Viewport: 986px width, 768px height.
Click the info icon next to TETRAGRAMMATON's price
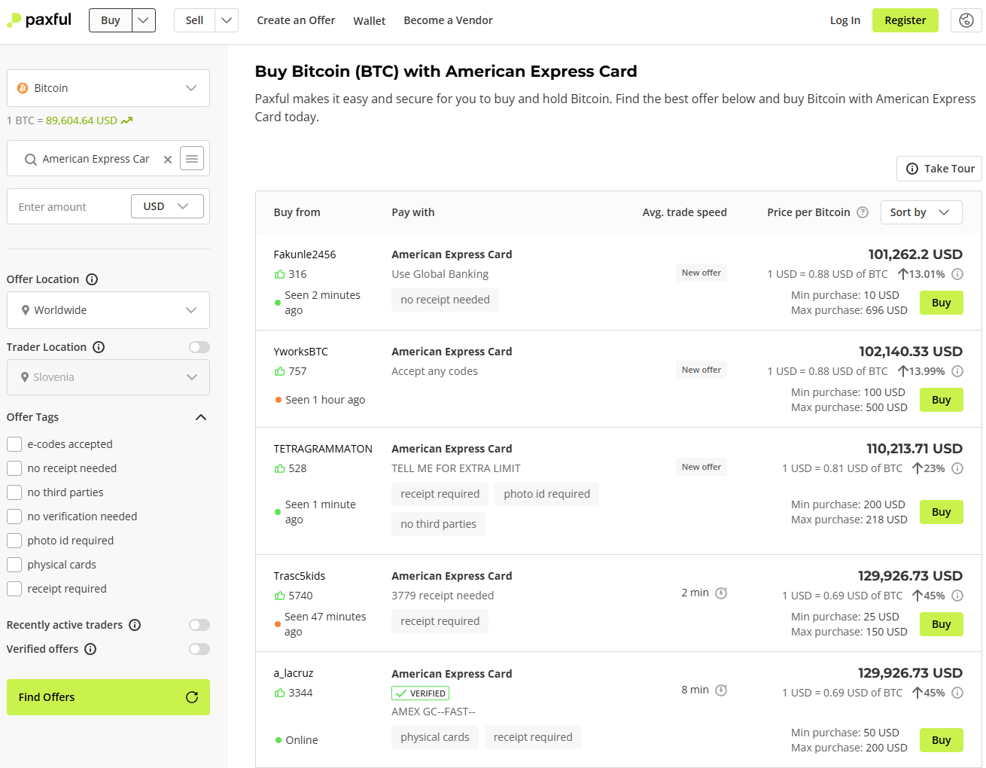957,468
